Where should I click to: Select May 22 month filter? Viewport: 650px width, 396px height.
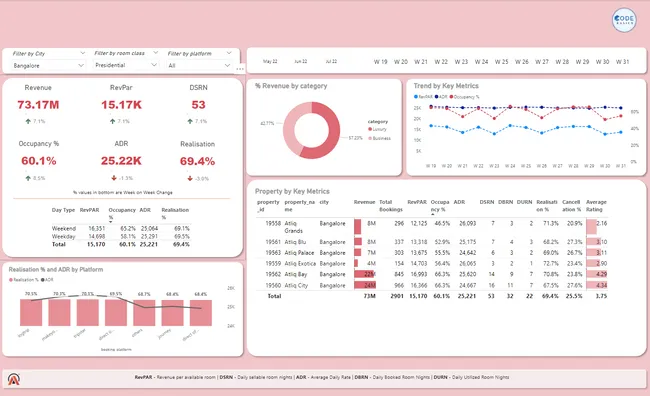click(x=270, y=61)
